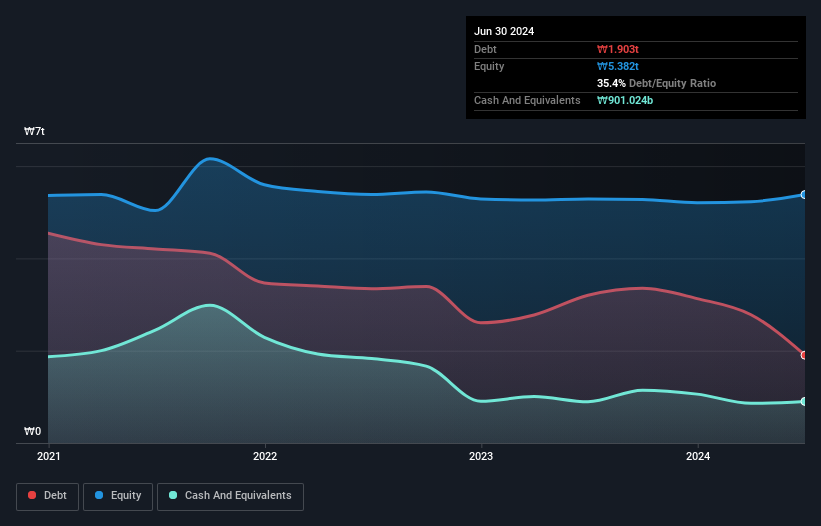Click the ₩1.903t debt value
The image size is (821, 526).
click(x=618, y=49)
